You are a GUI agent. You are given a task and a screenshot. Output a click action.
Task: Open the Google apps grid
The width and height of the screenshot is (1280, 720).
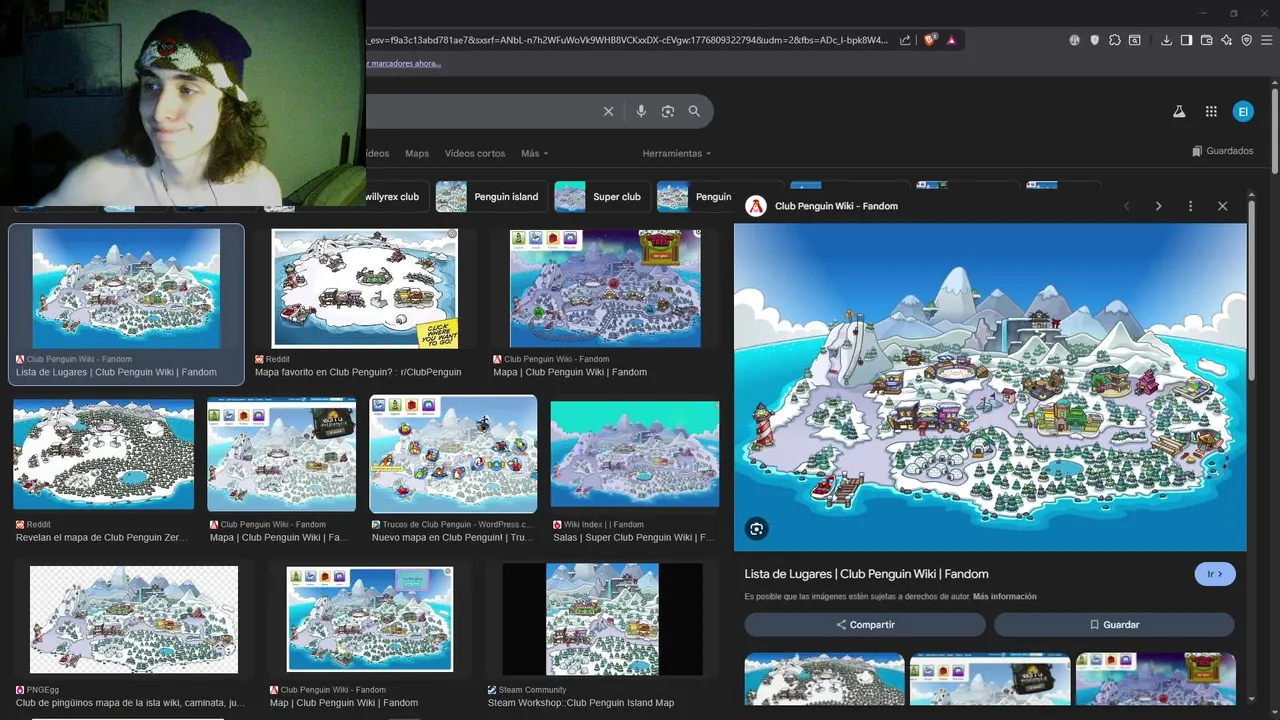pos(1211,112)
